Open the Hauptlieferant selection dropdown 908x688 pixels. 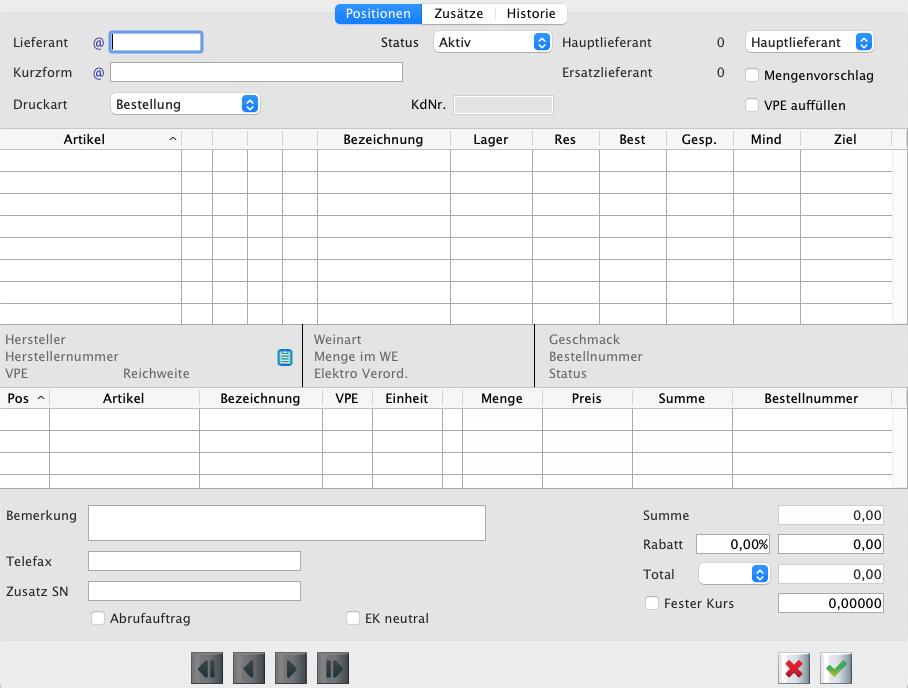pos(810,42)
